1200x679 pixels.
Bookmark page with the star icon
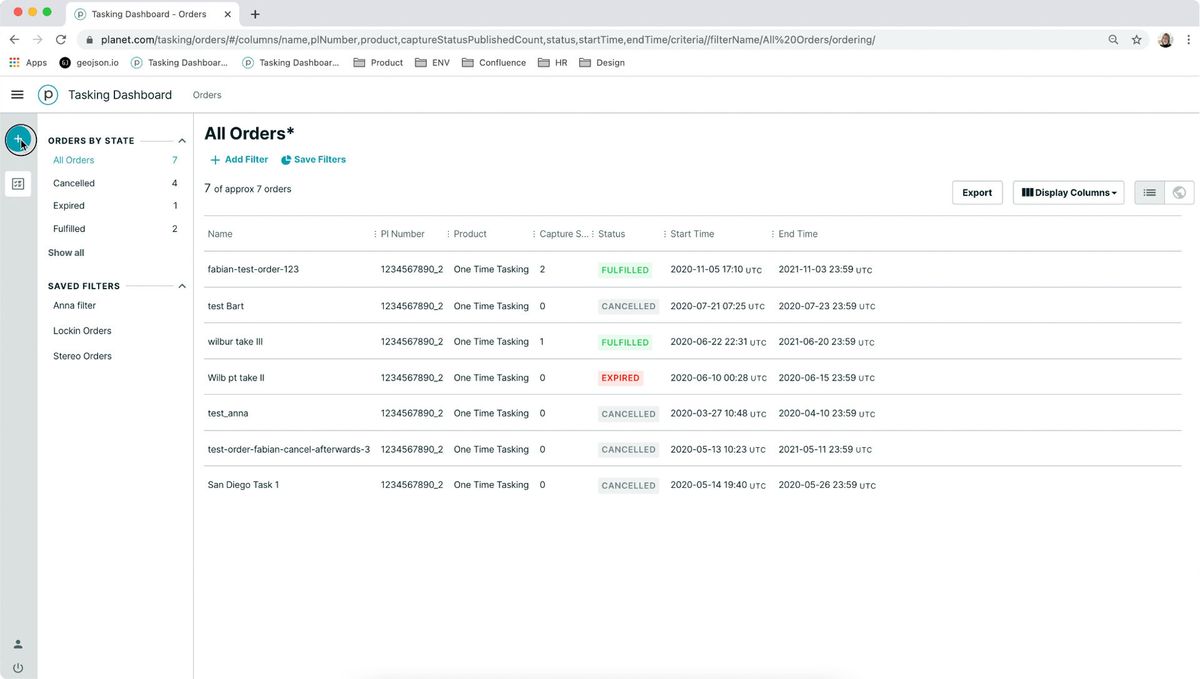[x=1137, y=40]
